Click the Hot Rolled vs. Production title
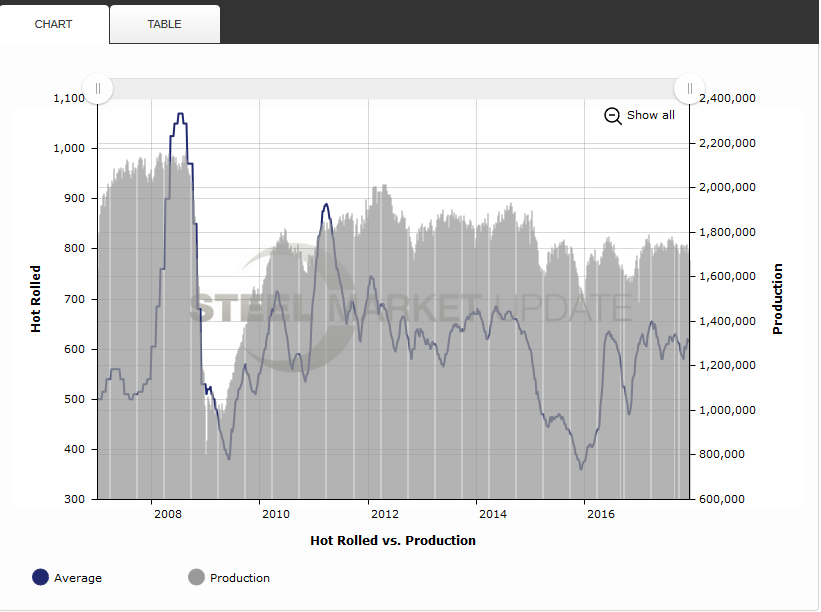 click(x=393, y=541)
